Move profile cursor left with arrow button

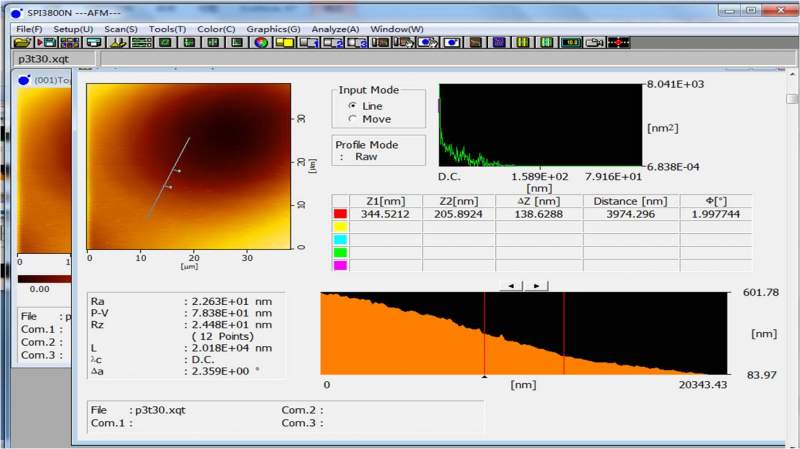pos(513,285)
